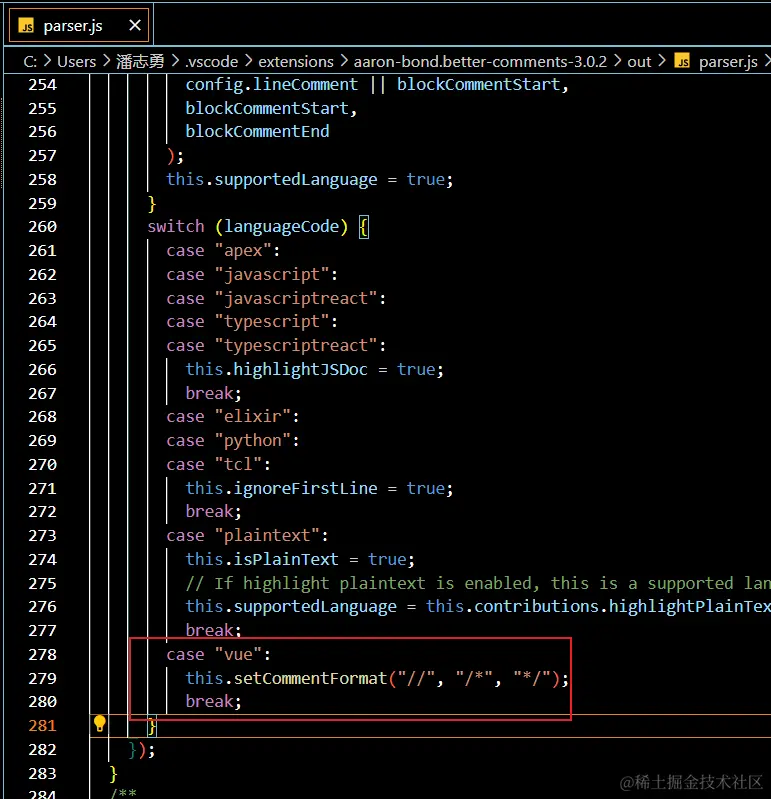Click the 'break;' statement on line 267
Viewport: 771px width, 799px height.
coord(213,393)
